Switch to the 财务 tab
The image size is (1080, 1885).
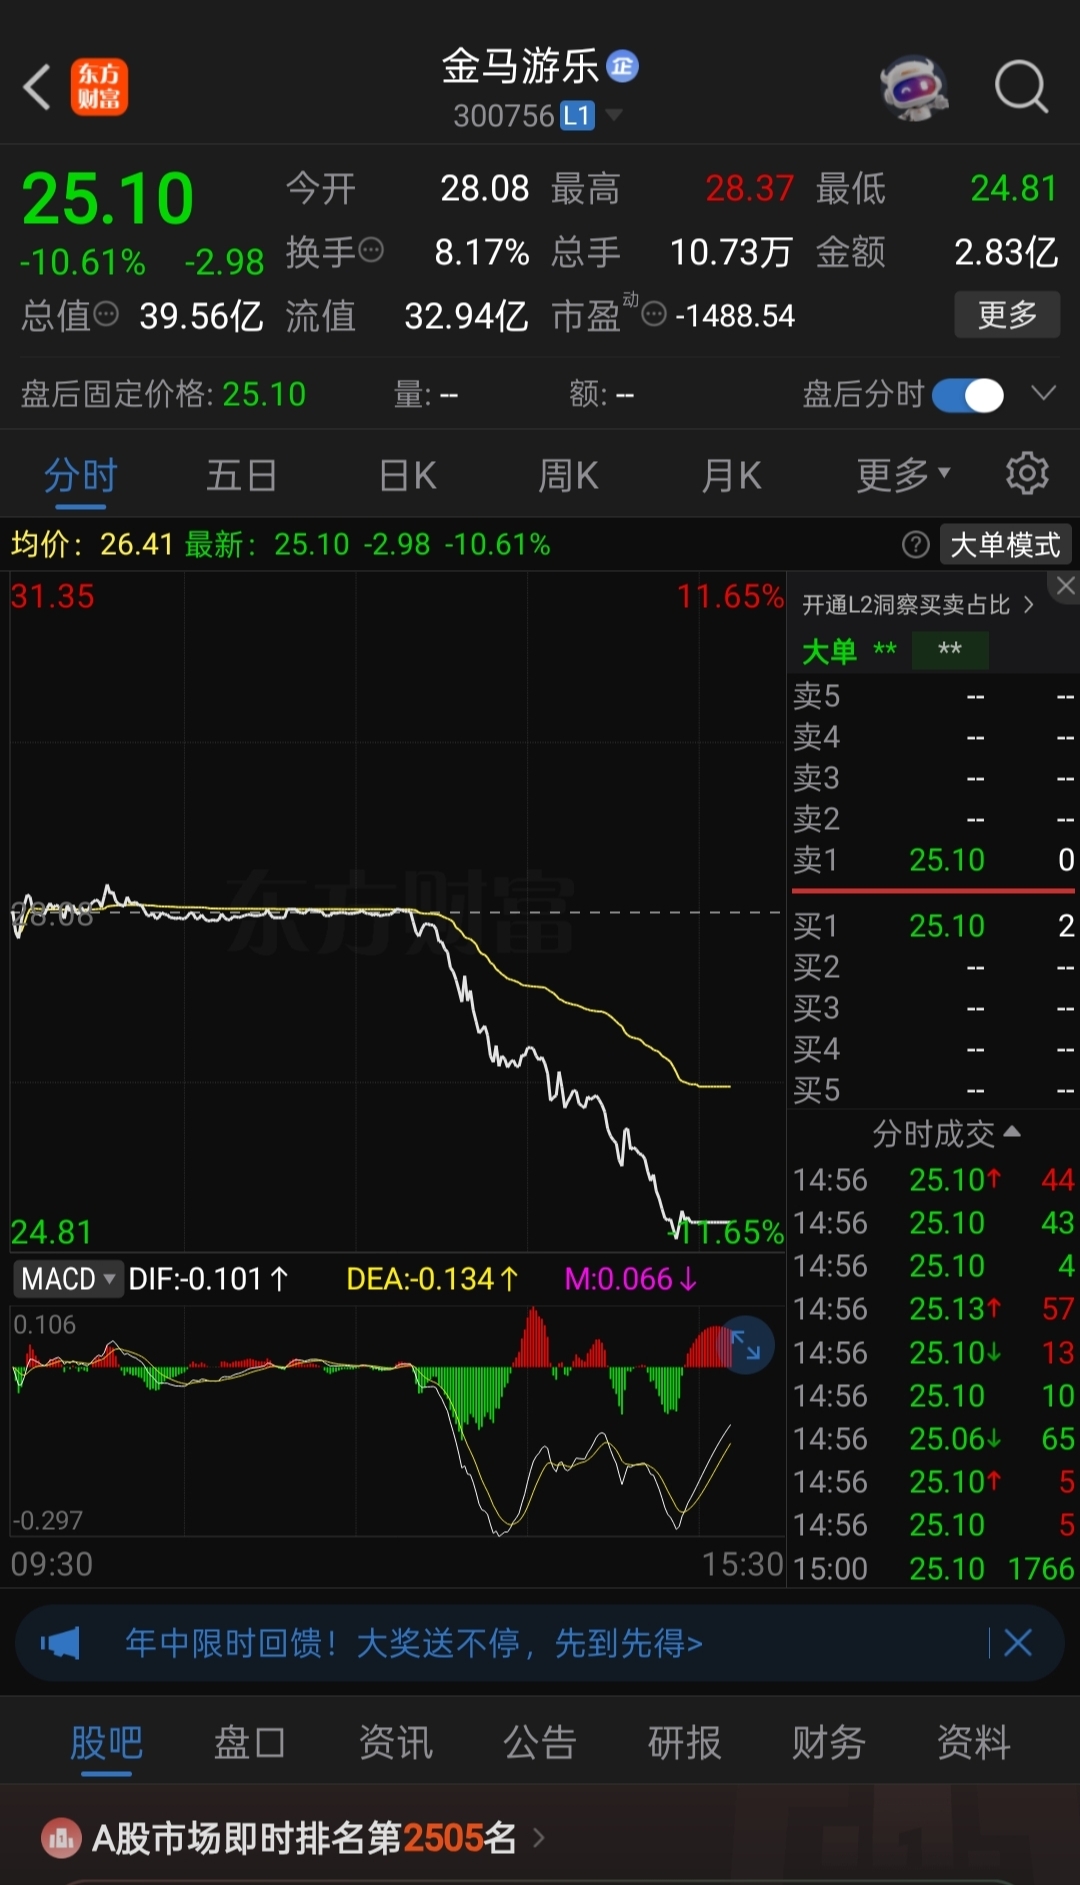point(829,1743)
